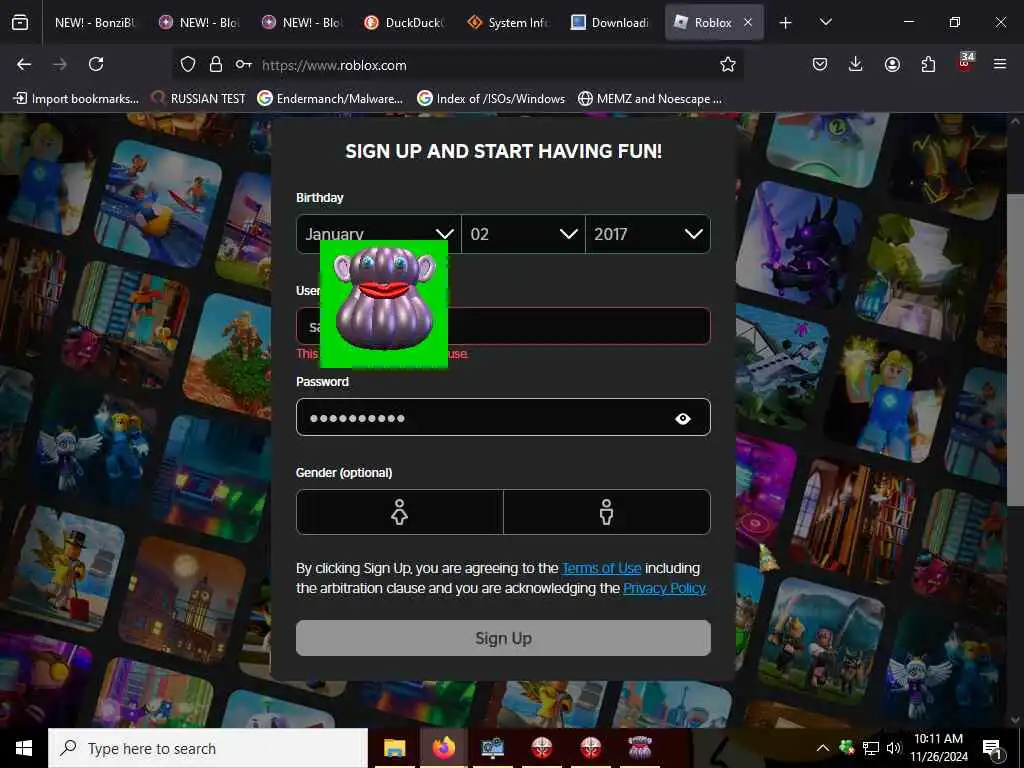Open the Endermanch/Malware bookmark

coord(330,99)
